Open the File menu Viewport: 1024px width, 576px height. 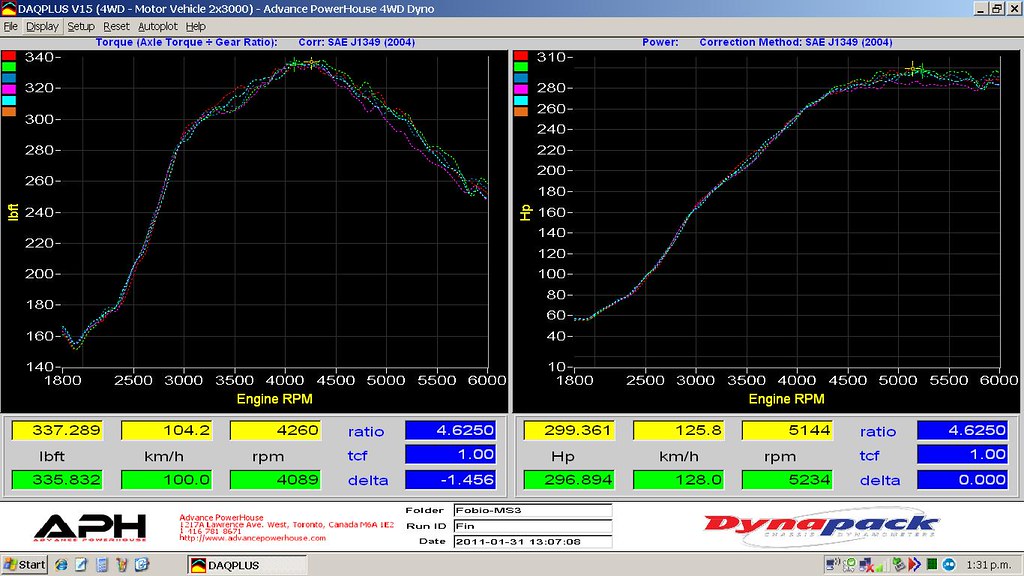(x=11, y=26)
